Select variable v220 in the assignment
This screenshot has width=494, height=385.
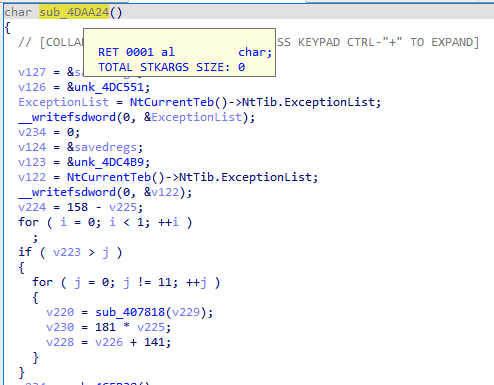[60, 312]
